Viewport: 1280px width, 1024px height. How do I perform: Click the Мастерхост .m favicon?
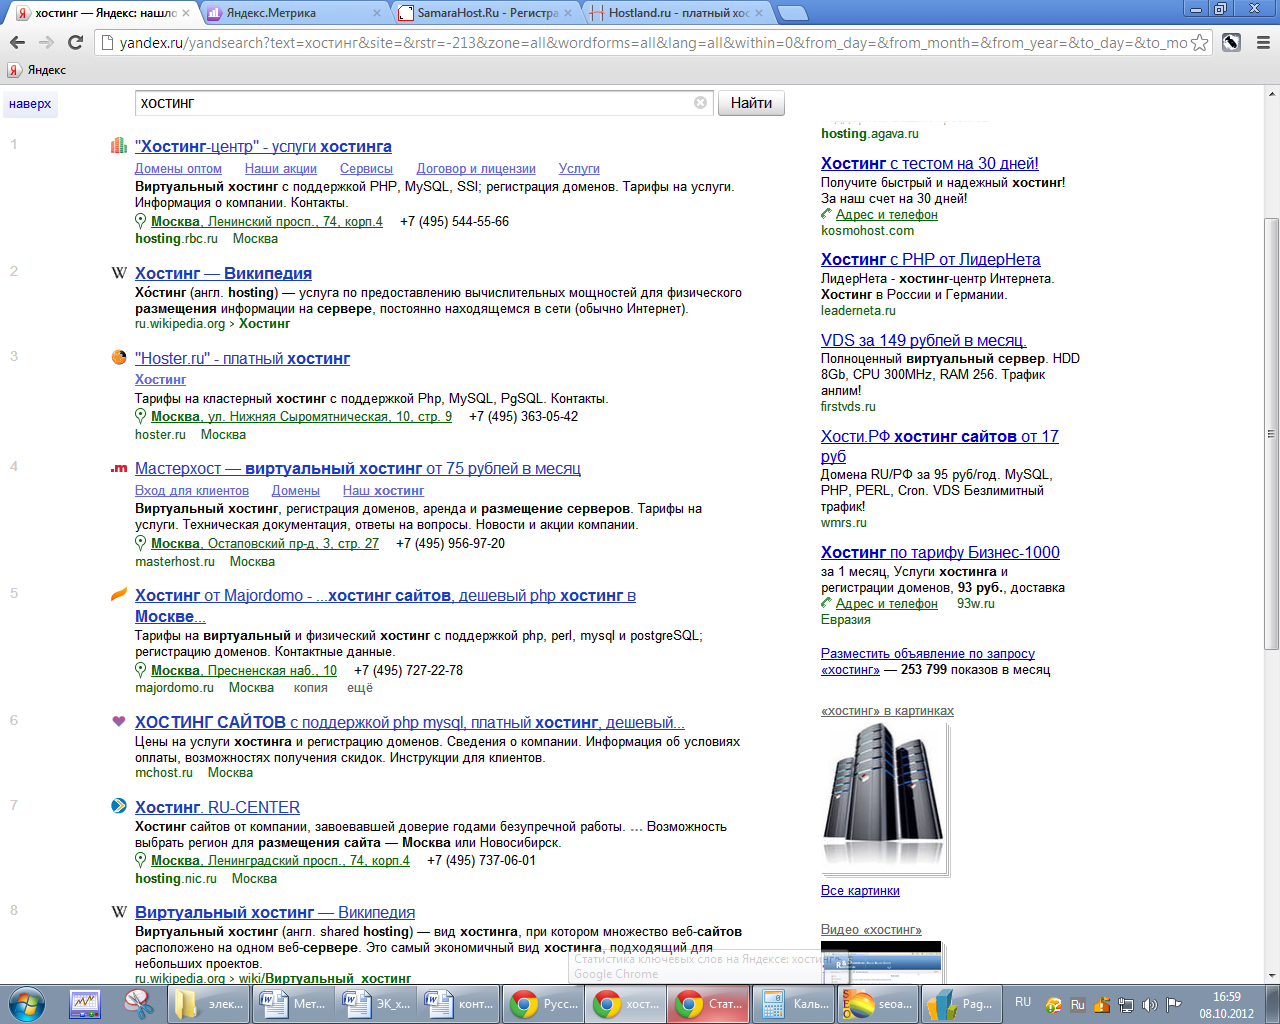pyautogui.click(x=119, y=468)
